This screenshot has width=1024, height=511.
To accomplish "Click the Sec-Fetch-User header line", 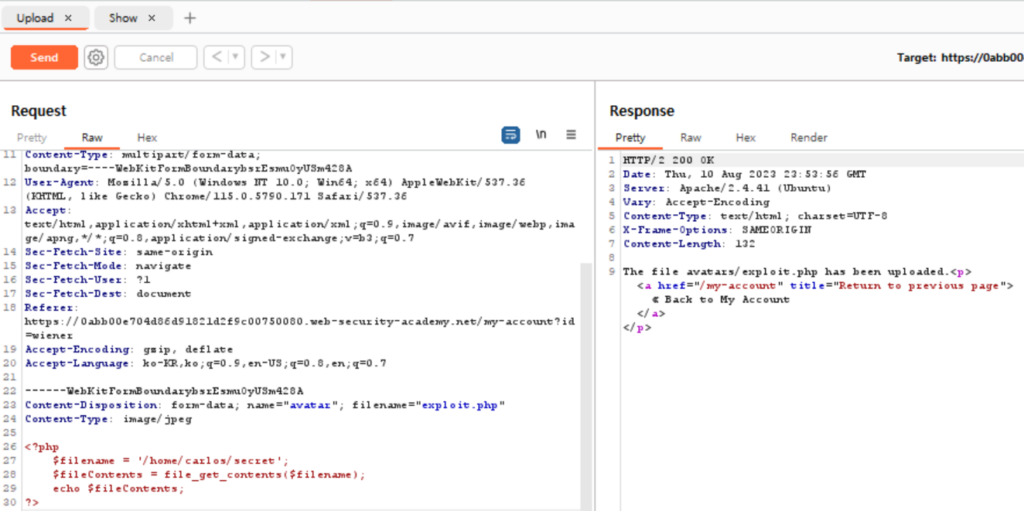I will [86, 280].
